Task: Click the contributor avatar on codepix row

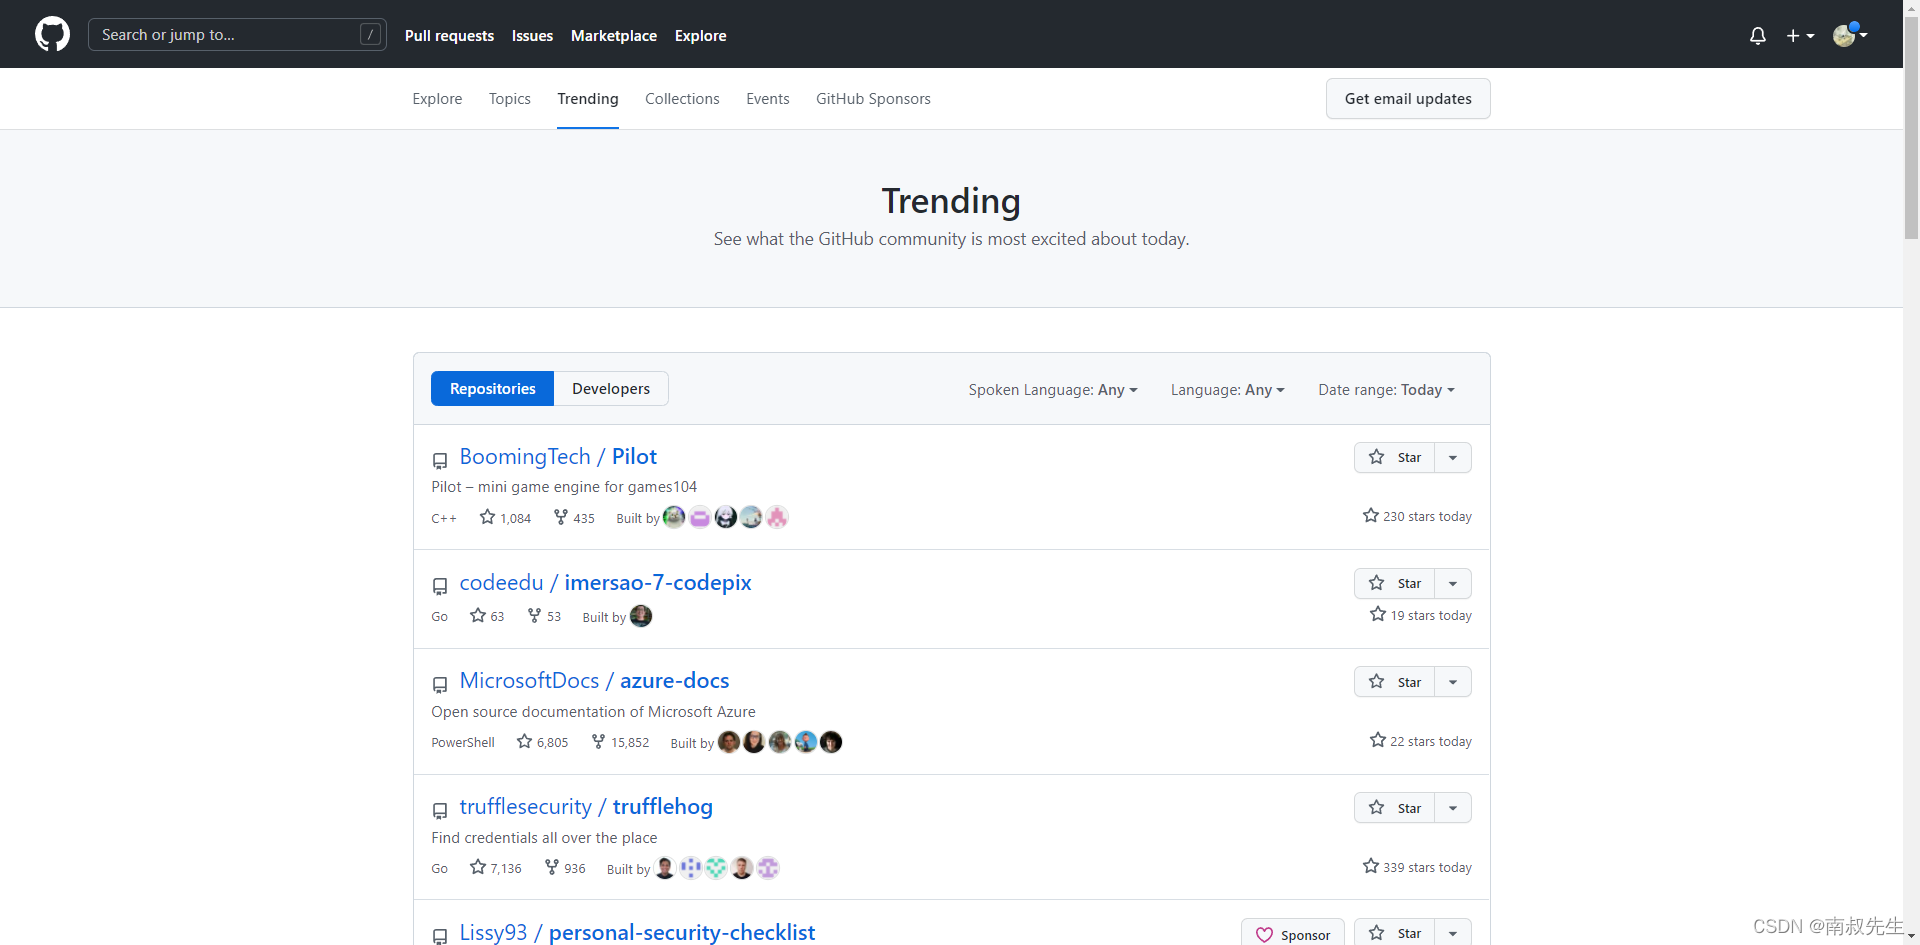Action: [641, 616]
